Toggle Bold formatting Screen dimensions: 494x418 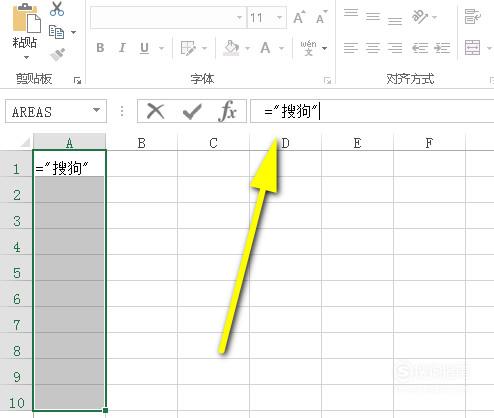click(100, 48)
